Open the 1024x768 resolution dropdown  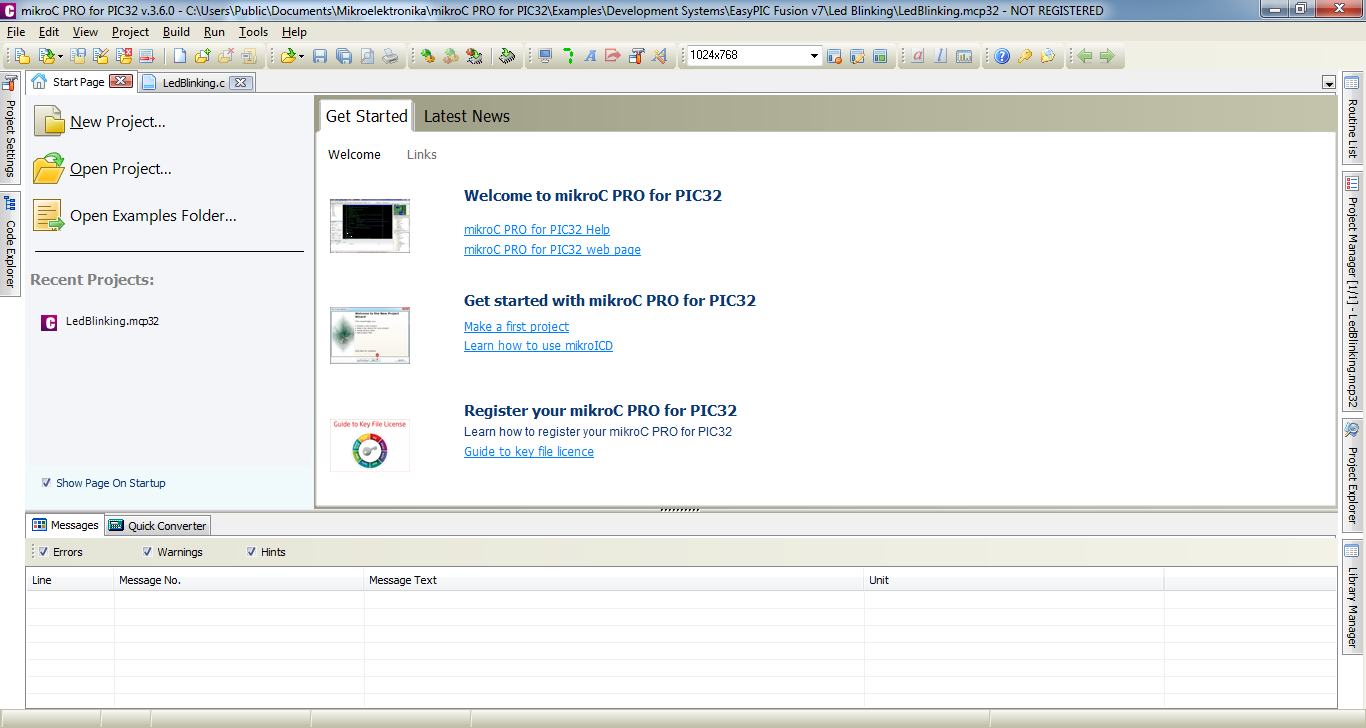[x=814, y=56]
